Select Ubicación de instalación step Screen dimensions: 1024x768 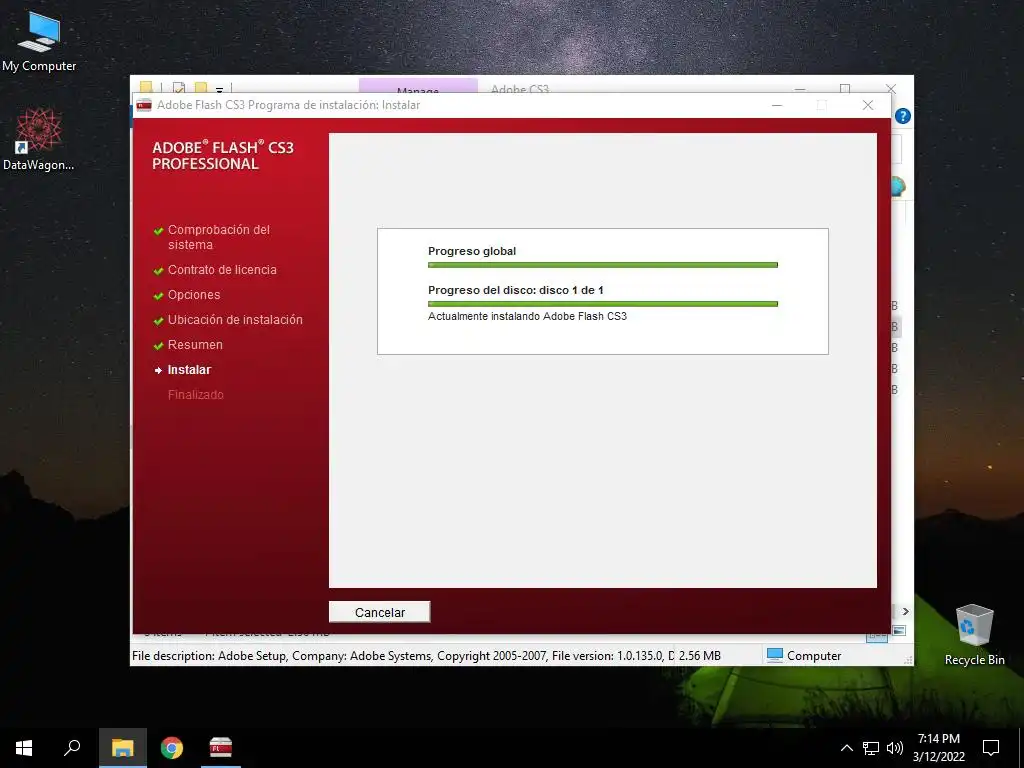pos(235,320)
